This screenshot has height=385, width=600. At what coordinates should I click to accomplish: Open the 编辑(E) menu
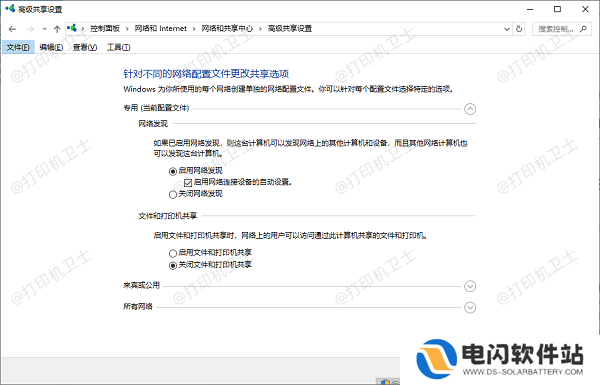pos(51,47)
